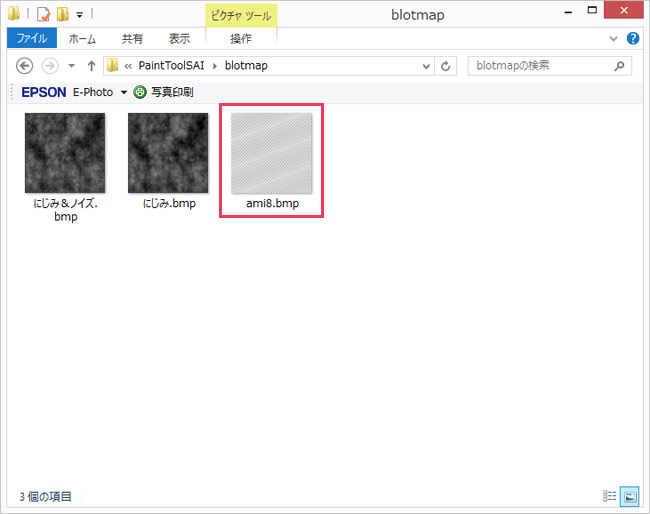650x514 pixels.
Task: Click the properties icon in quick access toolbar
Action: click(43, 14)
